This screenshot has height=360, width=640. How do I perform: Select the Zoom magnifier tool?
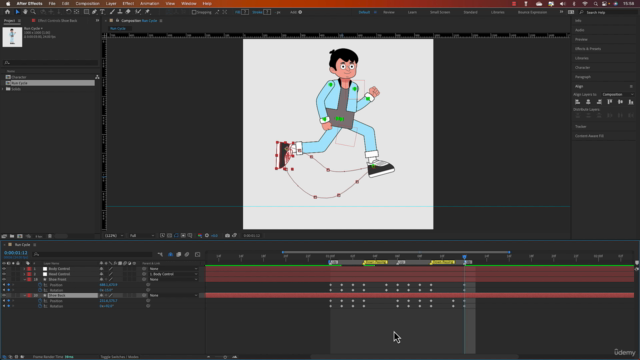33,12
